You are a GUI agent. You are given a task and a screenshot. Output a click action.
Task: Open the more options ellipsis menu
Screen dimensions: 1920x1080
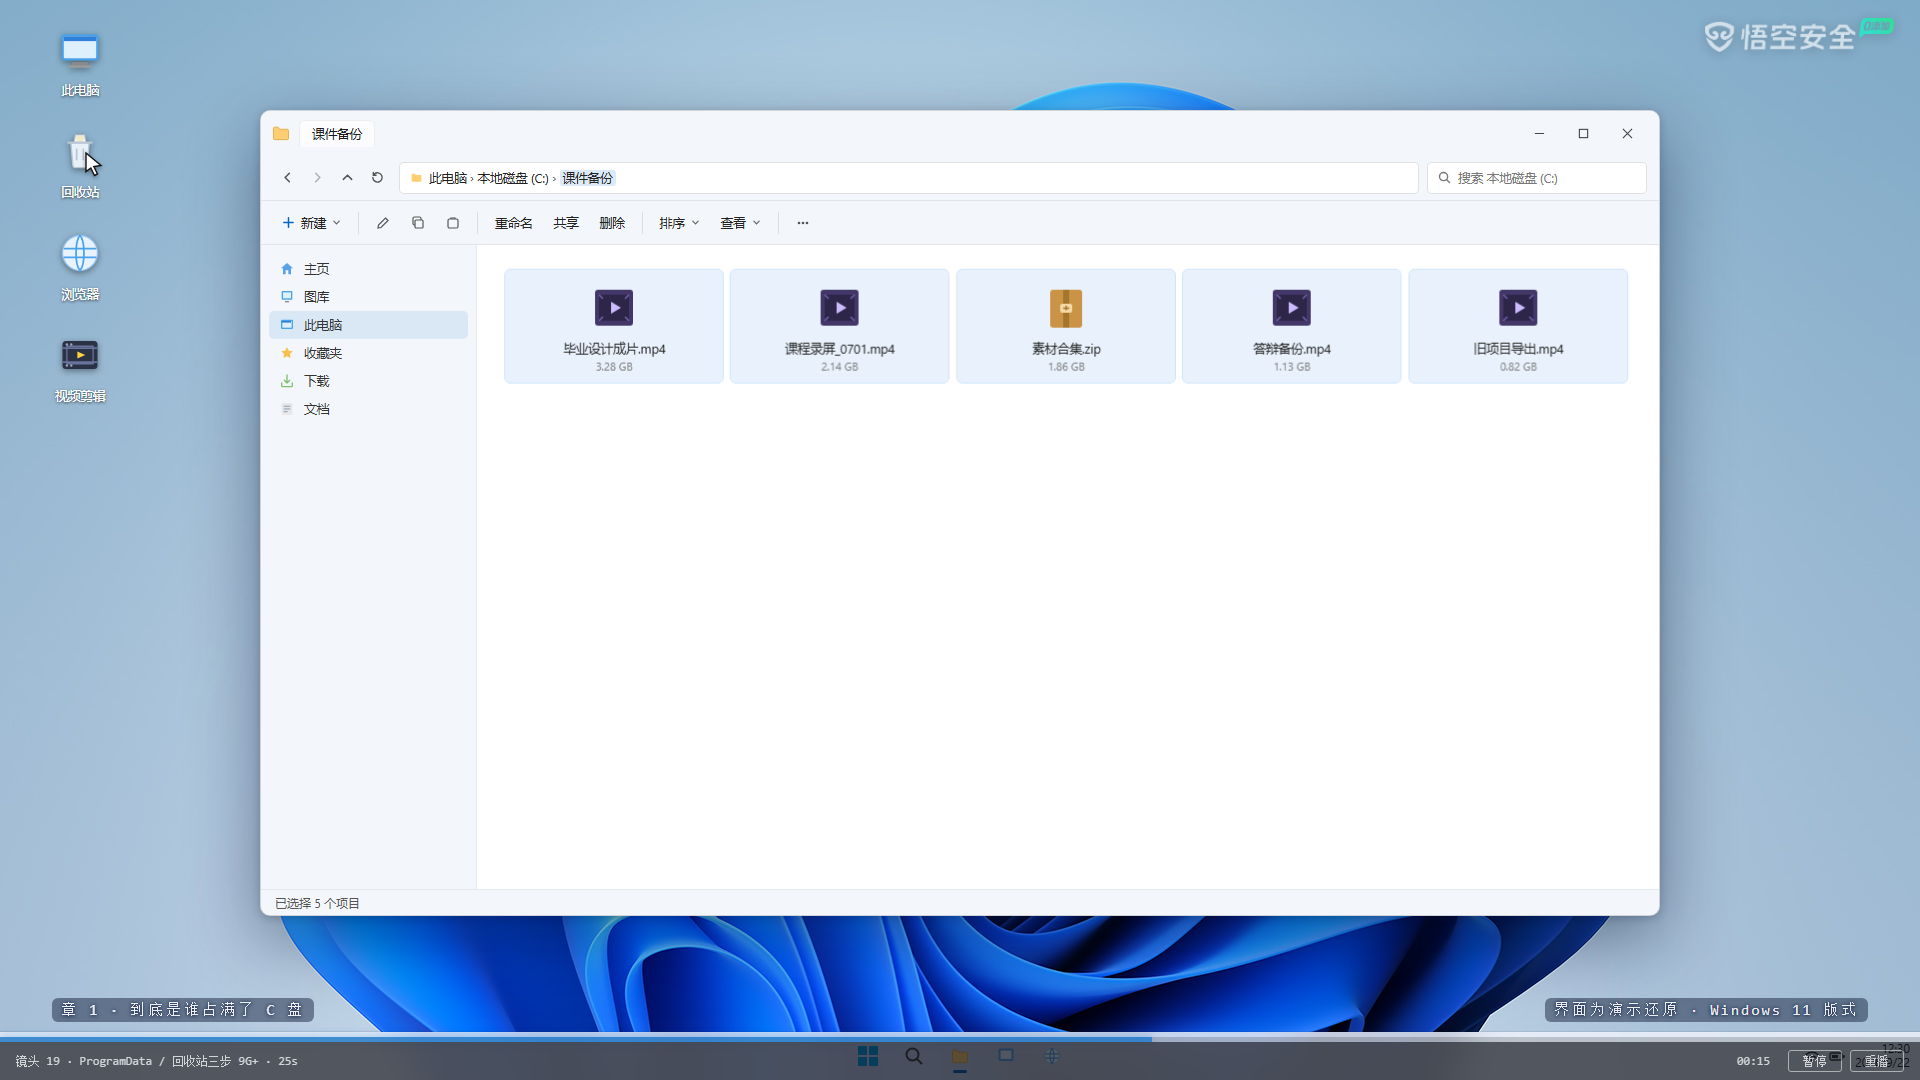[x=803, y=223]
